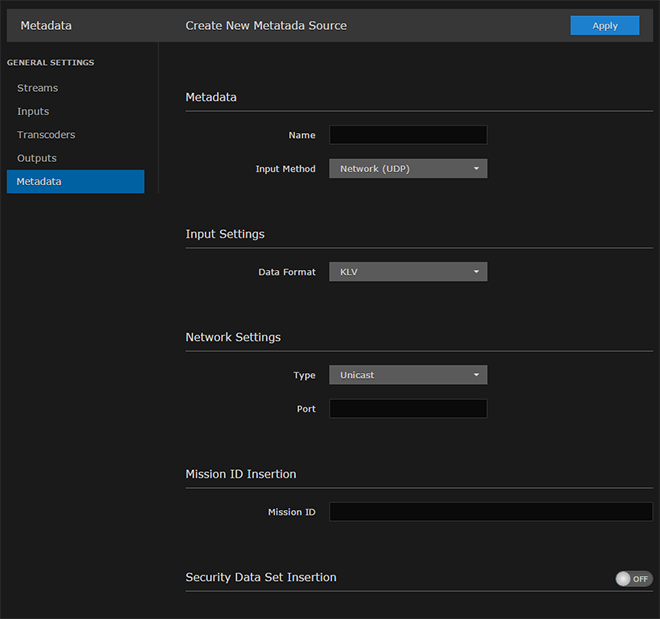The height and width of the screenshot is (619, 660).
Task: Focus the Name text field
Action: pyautogui.click(x=408, y=135)
